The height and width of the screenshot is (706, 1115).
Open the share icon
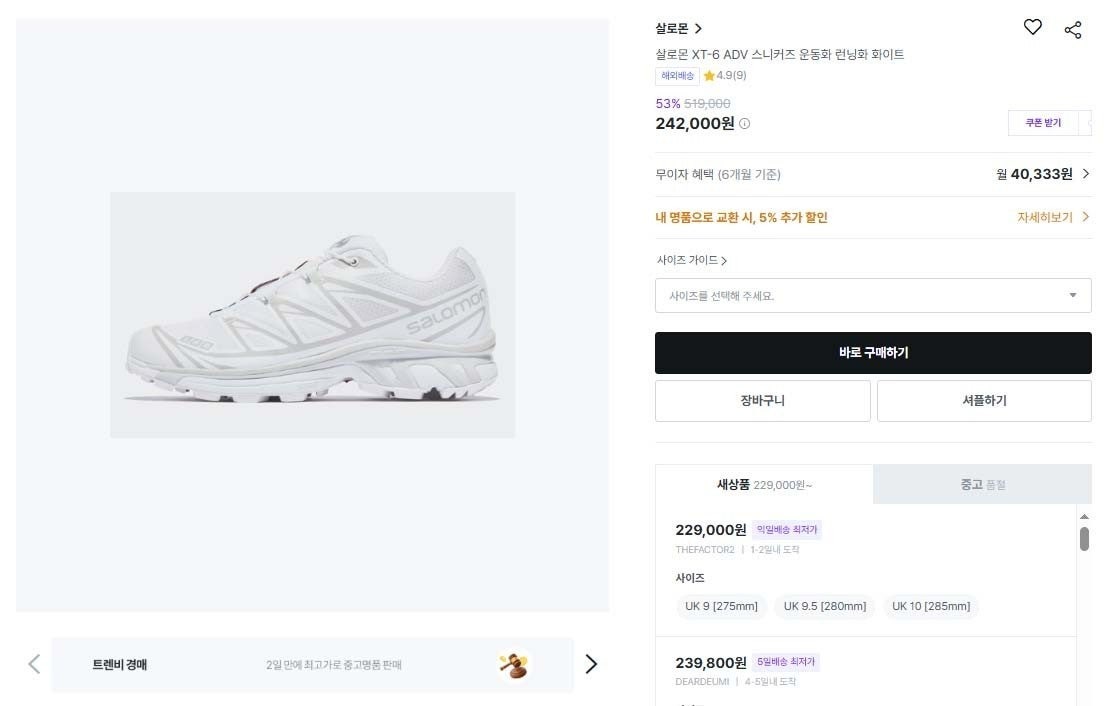tap(1073, 28)
